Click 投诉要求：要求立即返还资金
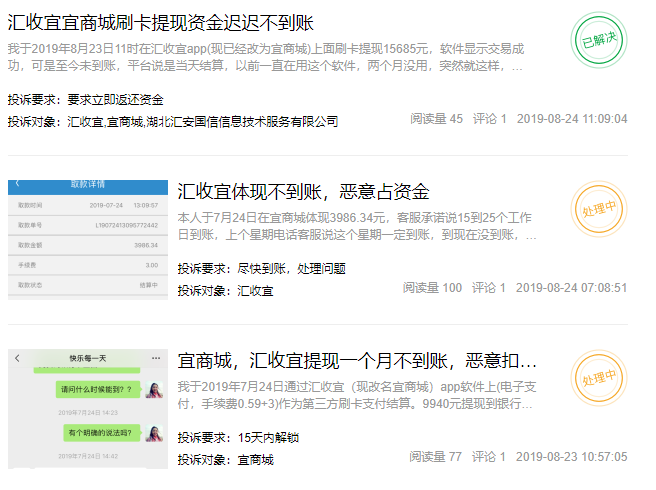This screenshot has width=656, height=490. 85,100
